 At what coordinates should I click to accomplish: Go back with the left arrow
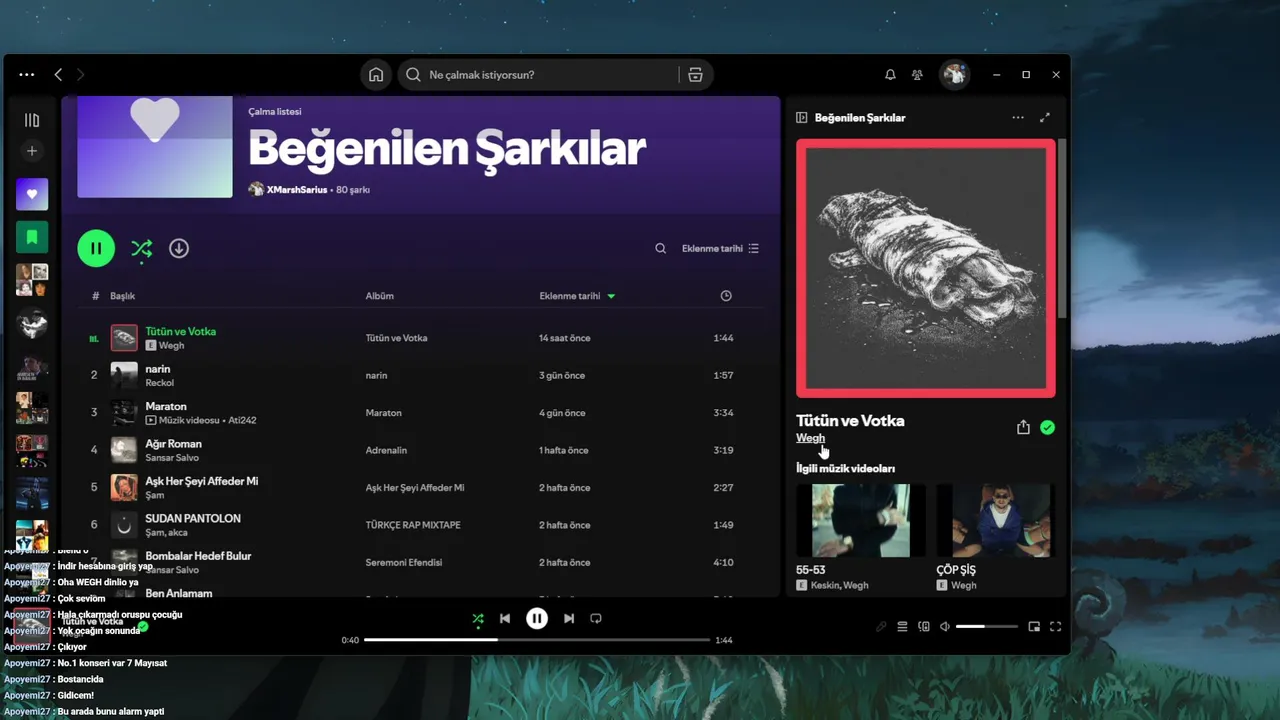click(58, 75)
